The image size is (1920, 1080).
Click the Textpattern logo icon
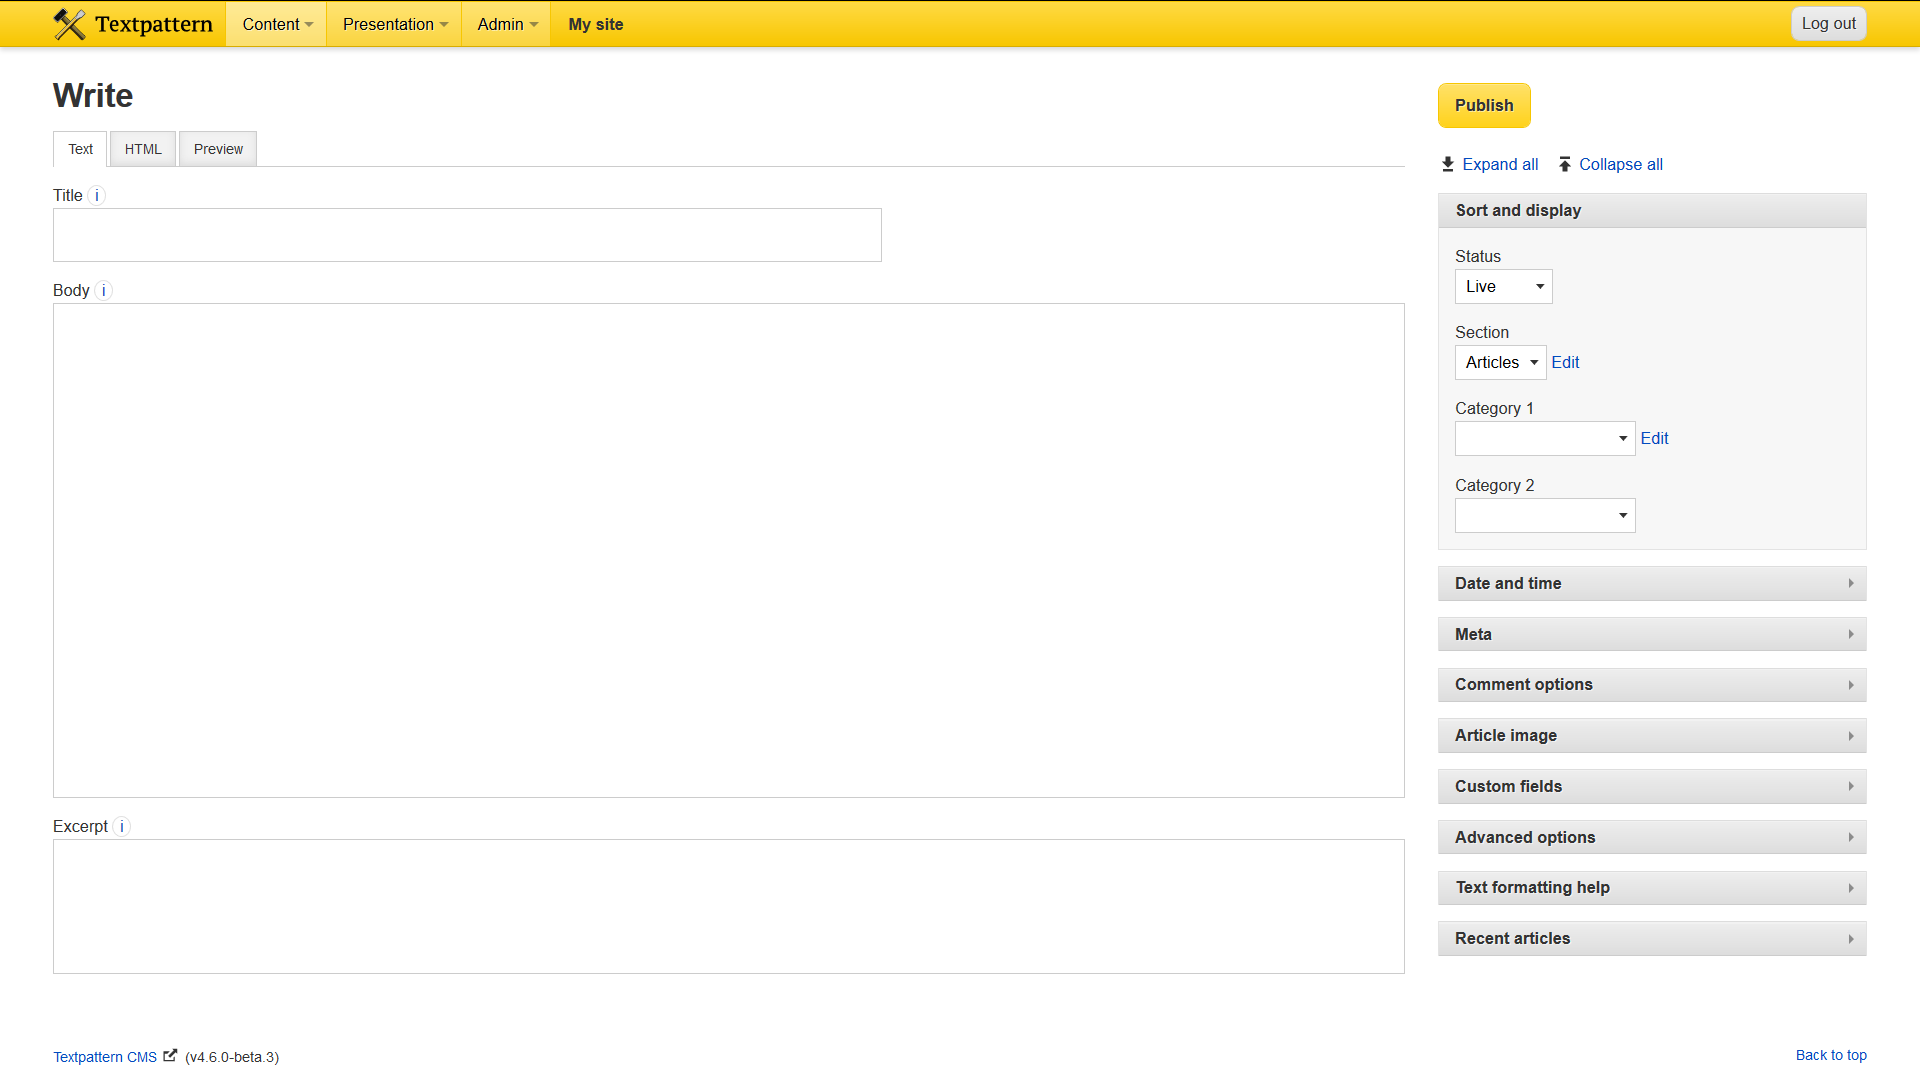point(69,24)
